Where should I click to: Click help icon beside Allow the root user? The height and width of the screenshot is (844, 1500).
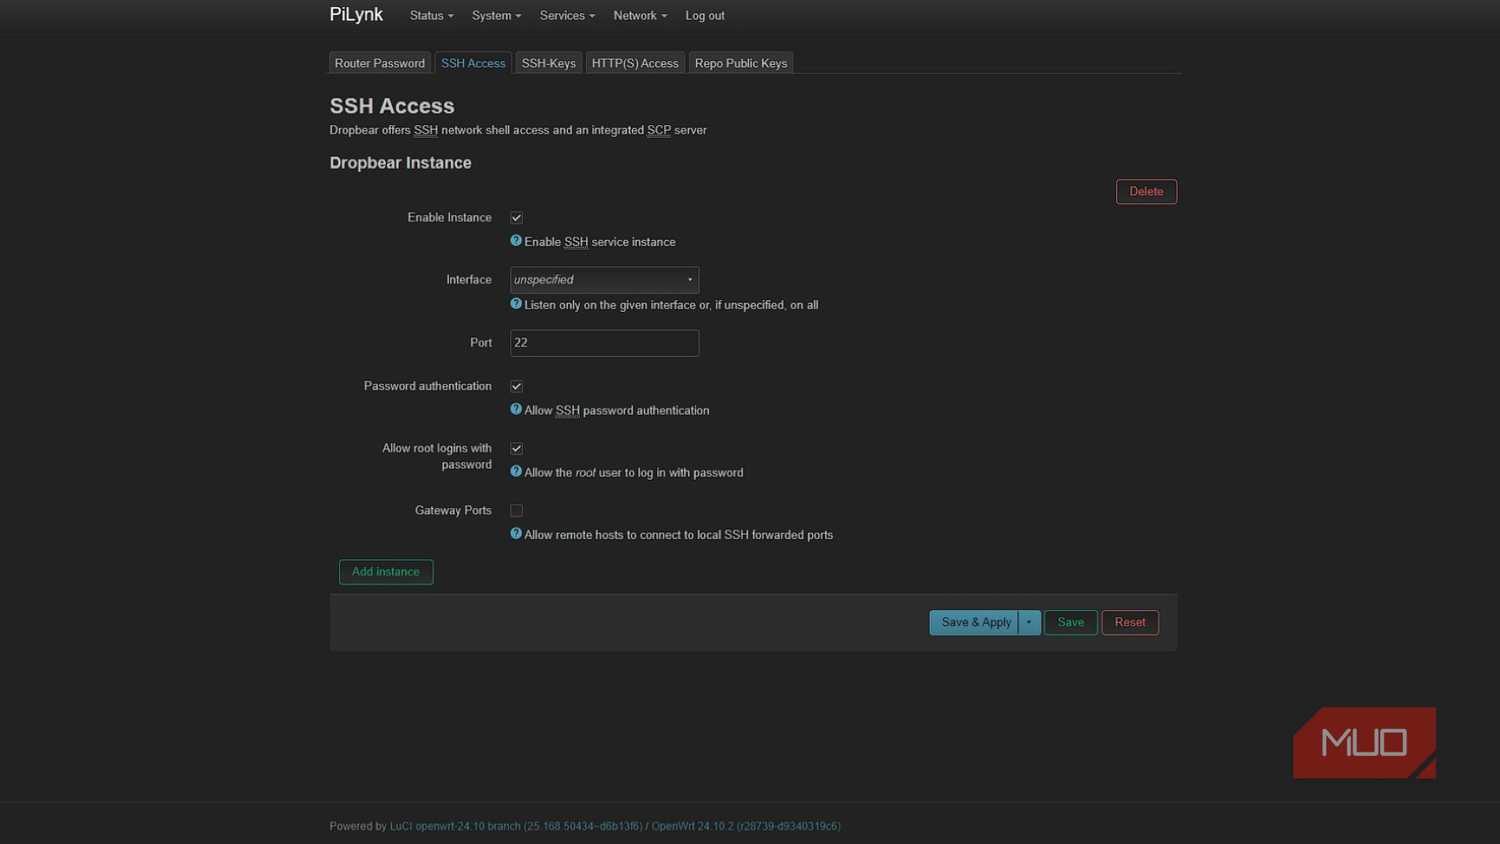tap(516, 471)
